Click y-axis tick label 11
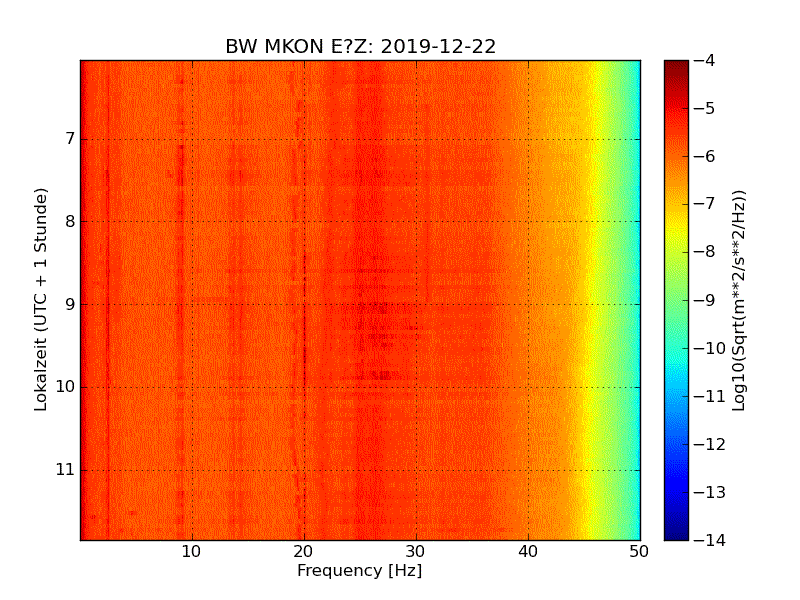Image resolution: width=800 pixels, height=600 pixels. (65, 469)
